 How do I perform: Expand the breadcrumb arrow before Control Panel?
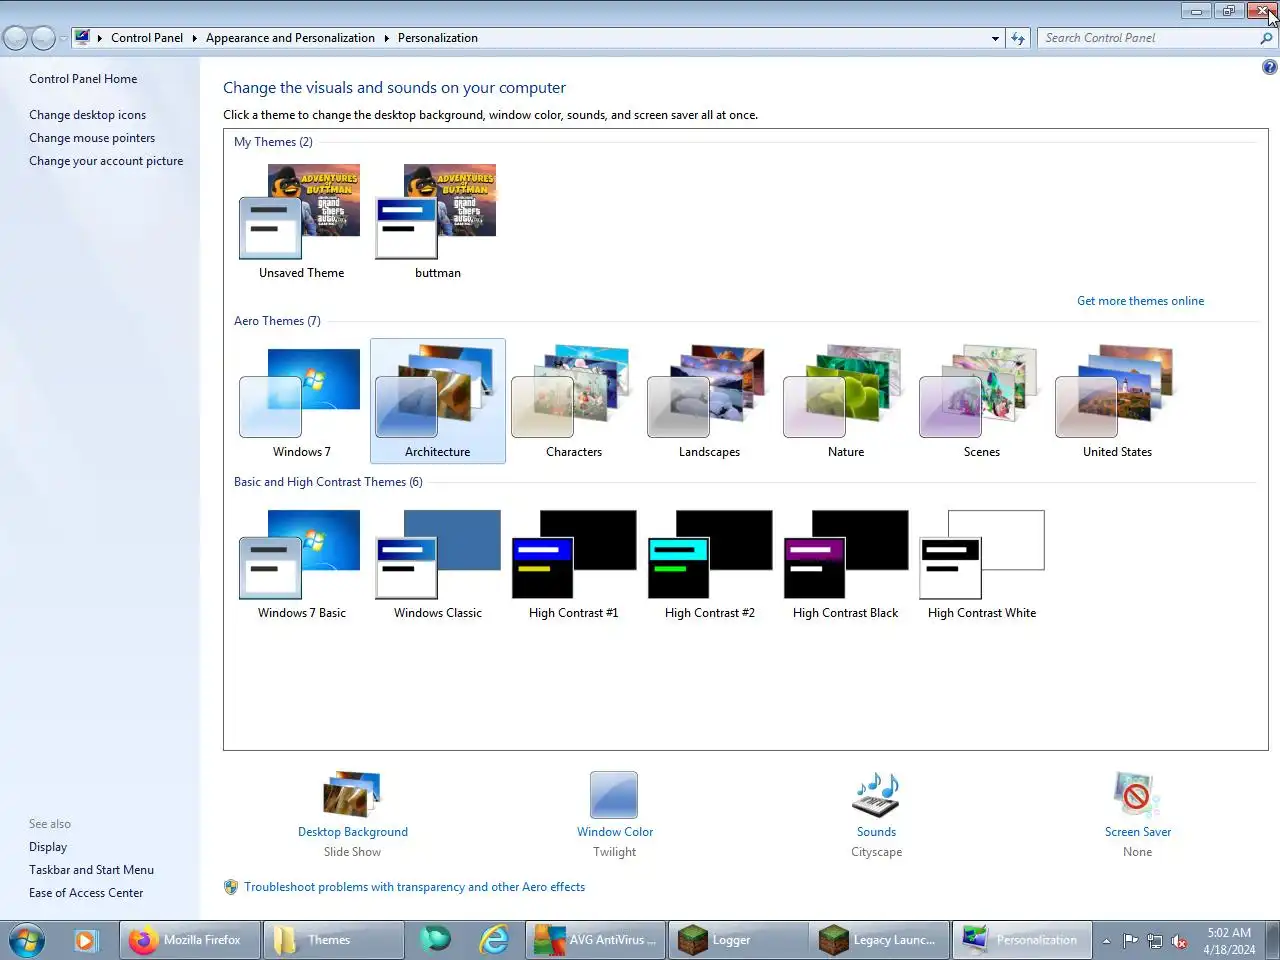(x=100, y=38)
